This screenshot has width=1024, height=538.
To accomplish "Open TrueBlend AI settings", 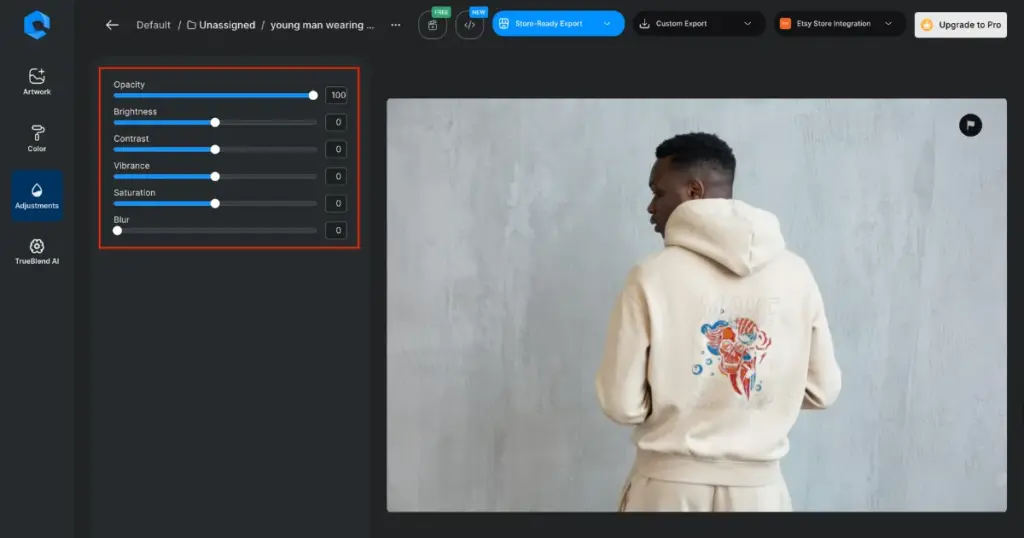I will click(37, 251).
